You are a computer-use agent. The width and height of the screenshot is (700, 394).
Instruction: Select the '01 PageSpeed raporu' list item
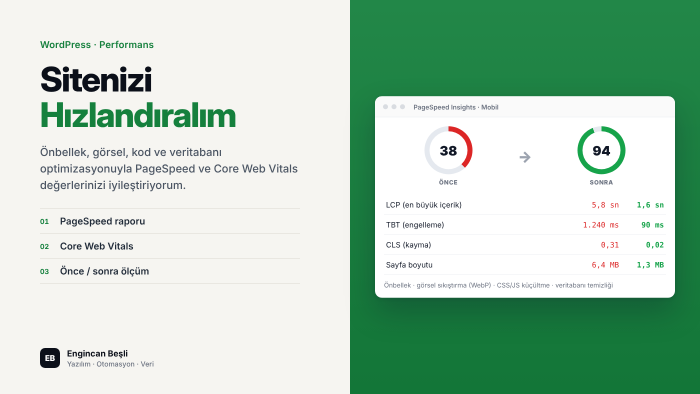[170, 221]
